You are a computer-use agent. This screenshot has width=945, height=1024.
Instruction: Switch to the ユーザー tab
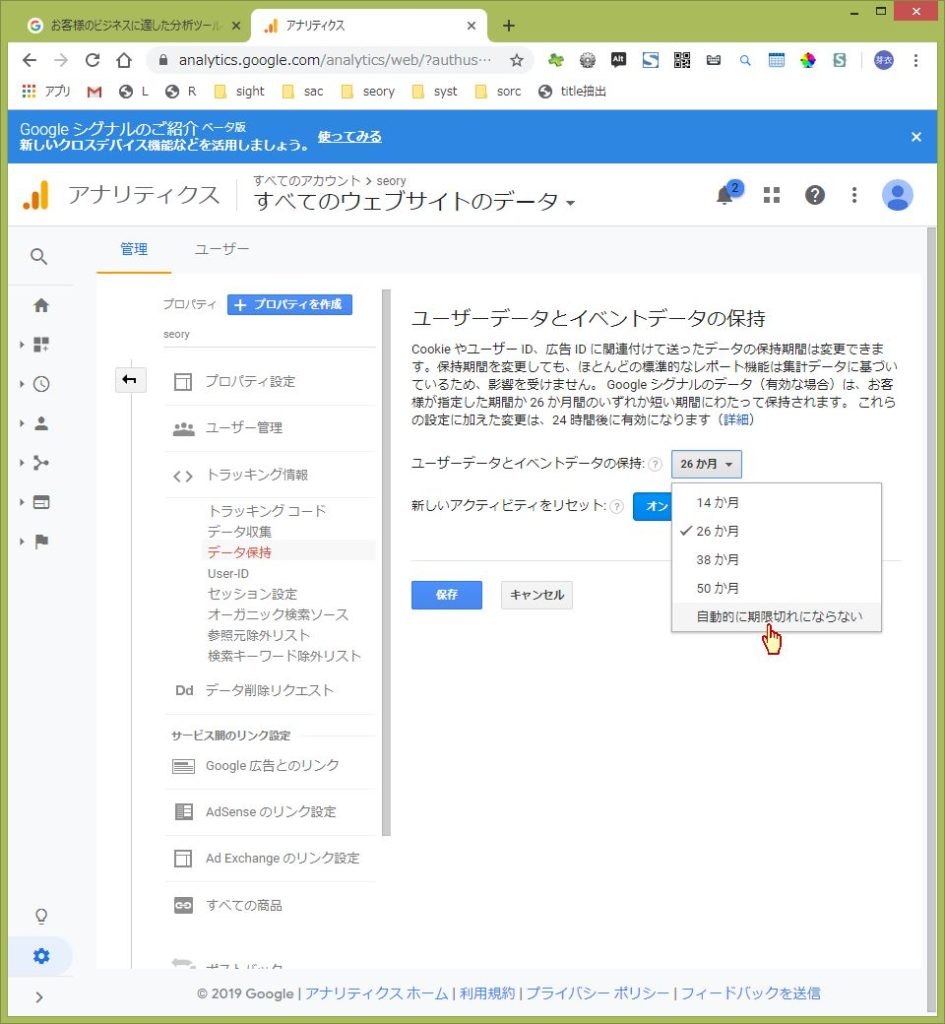coord(221,249)
